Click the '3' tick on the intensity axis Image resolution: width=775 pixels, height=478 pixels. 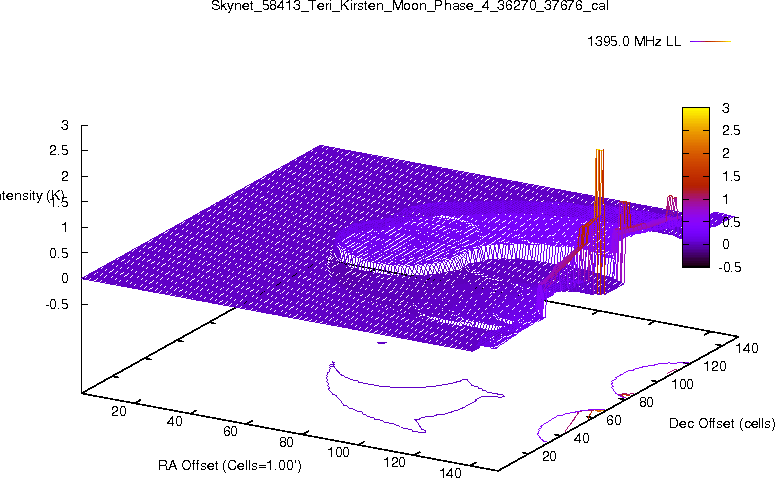coord(65,126)
